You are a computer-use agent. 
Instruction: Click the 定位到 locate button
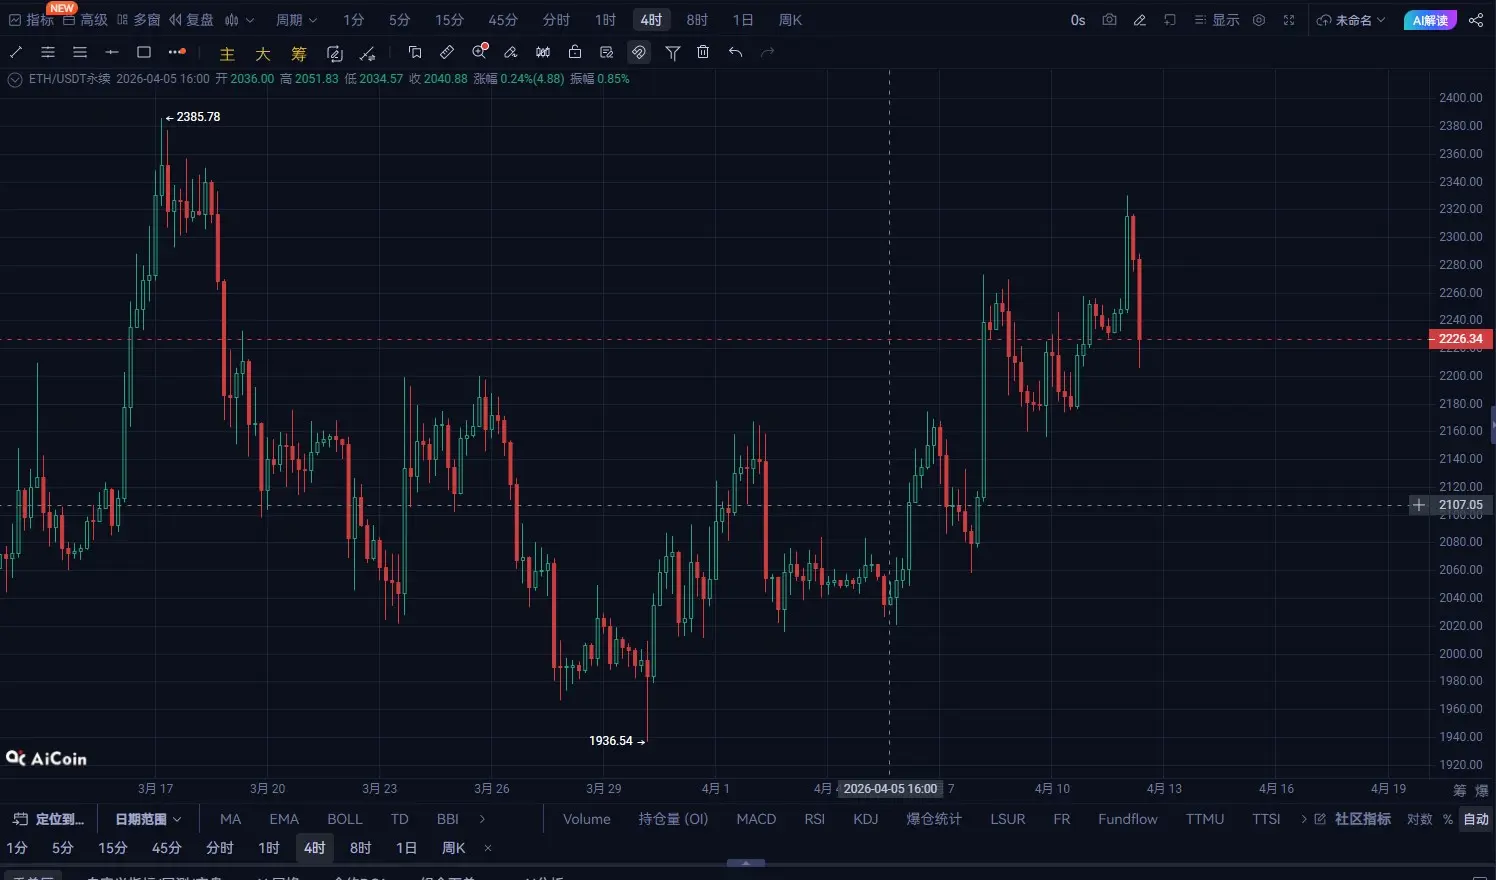[49, 819]
